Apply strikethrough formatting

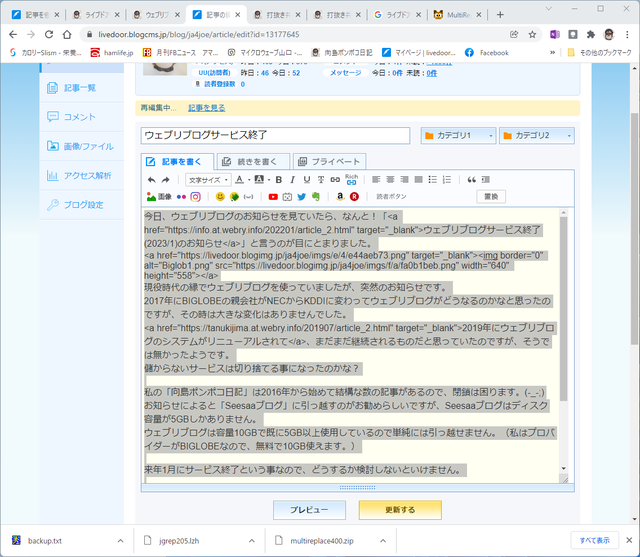coord(321,180)
